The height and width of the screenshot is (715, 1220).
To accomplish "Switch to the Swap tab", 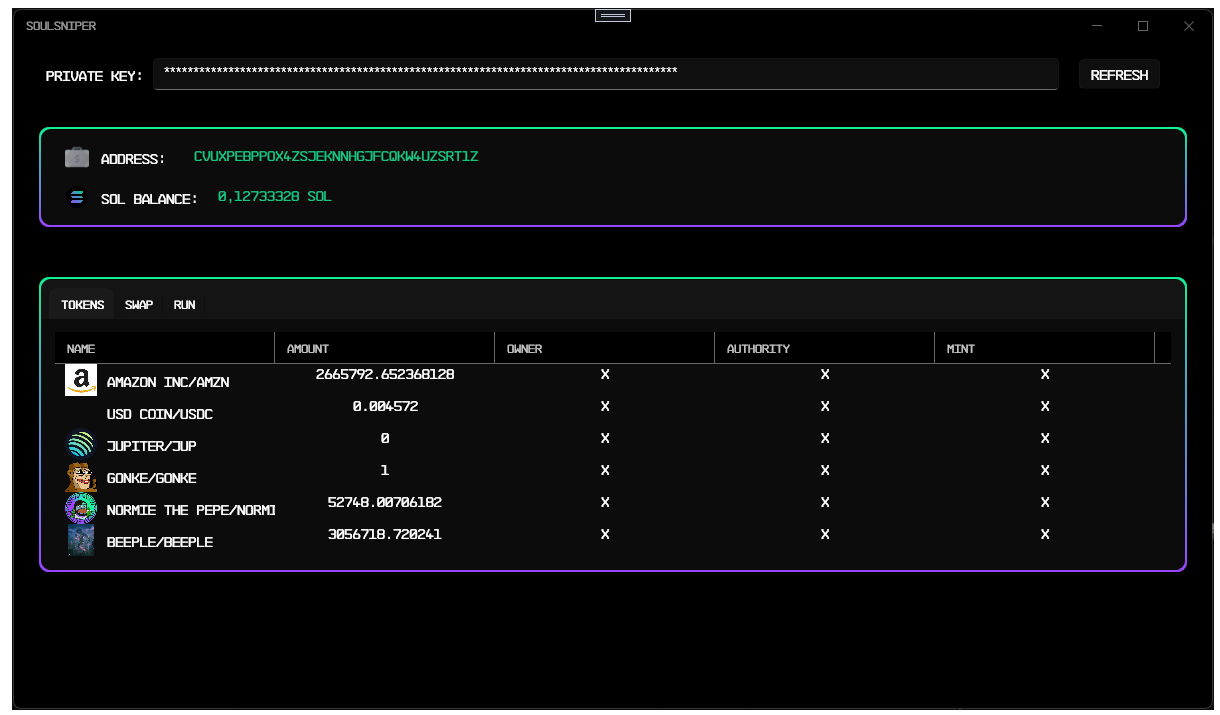I will 138,304.
